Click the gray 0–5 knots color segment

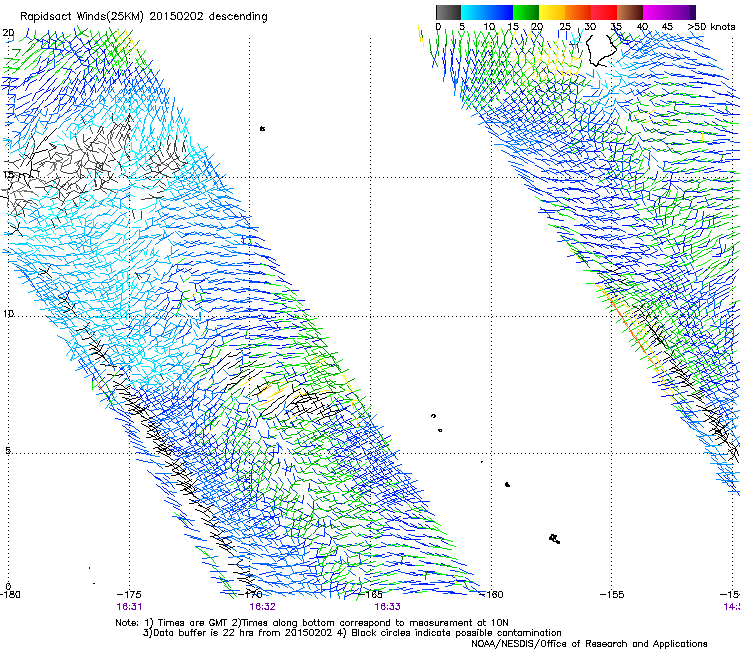click(448, 12)
